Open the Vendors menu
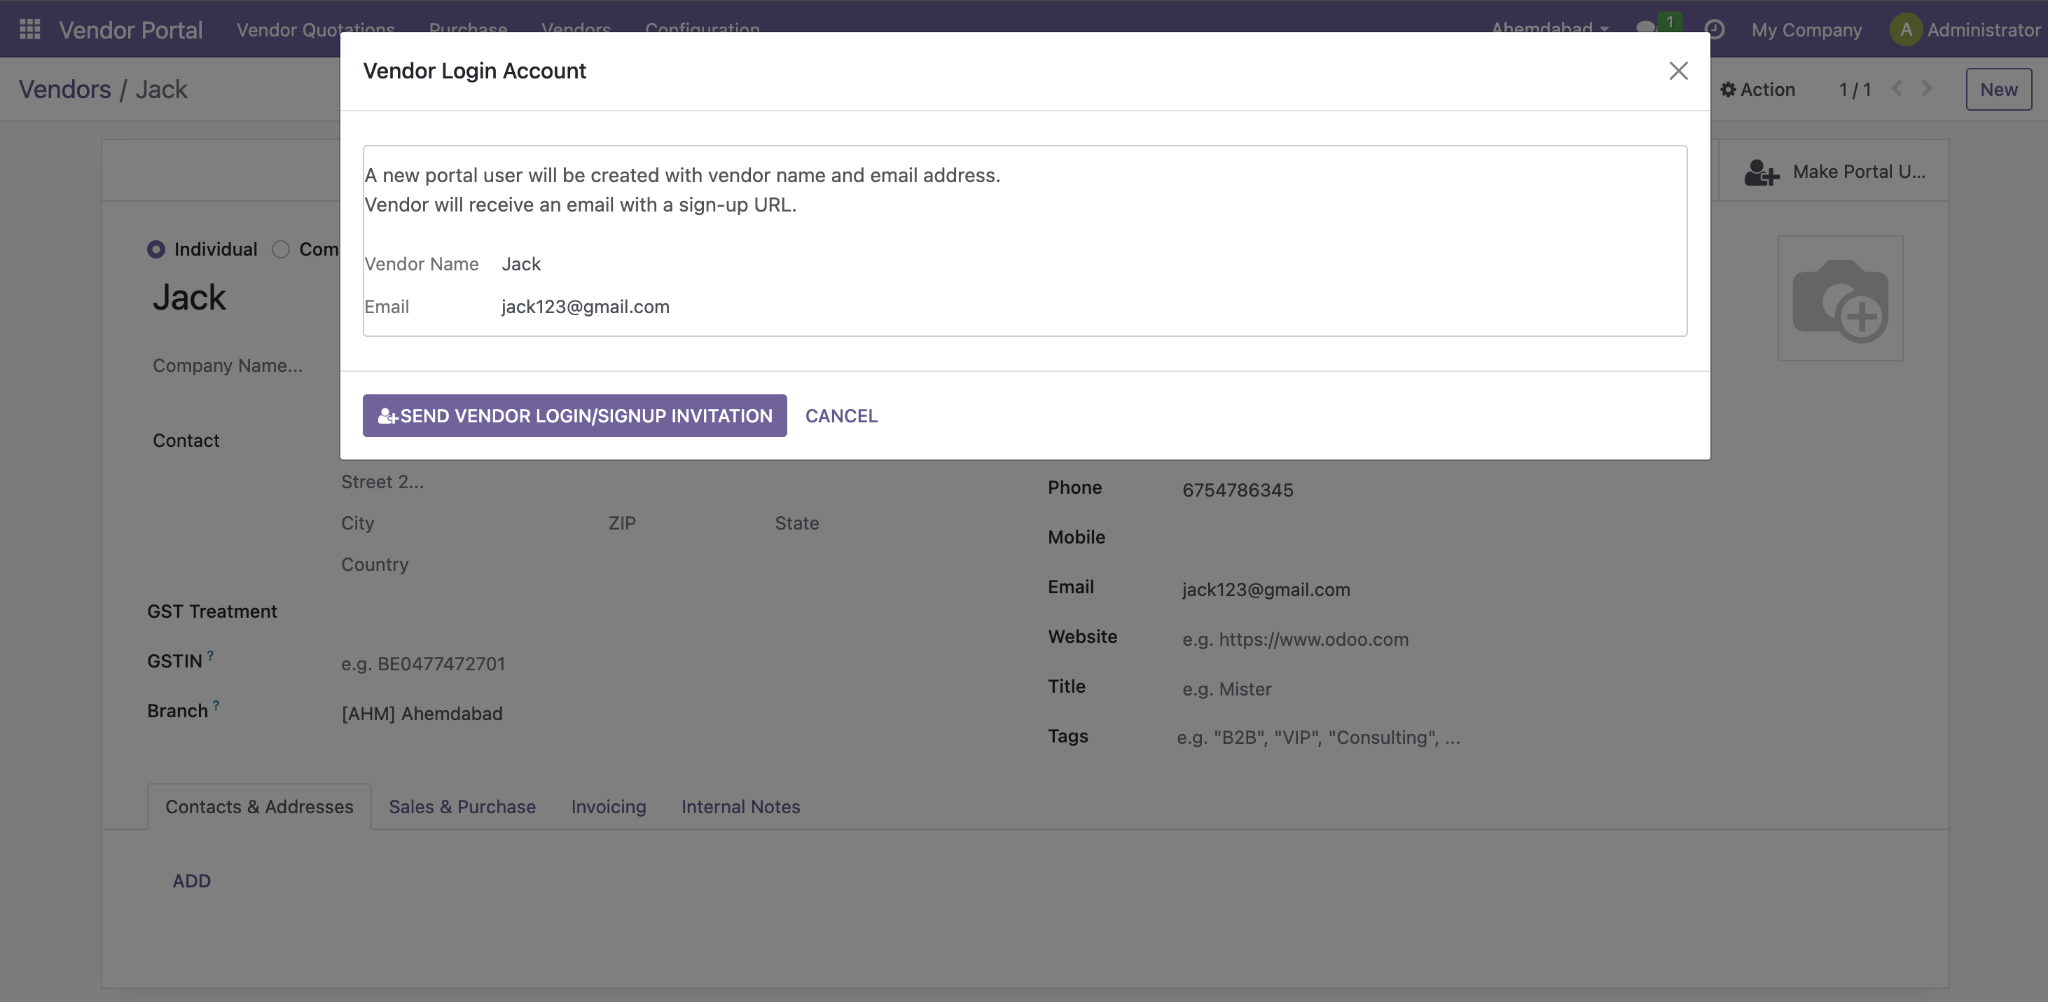The width and height of the screenshot is (2048, 1002). (576, 29)
